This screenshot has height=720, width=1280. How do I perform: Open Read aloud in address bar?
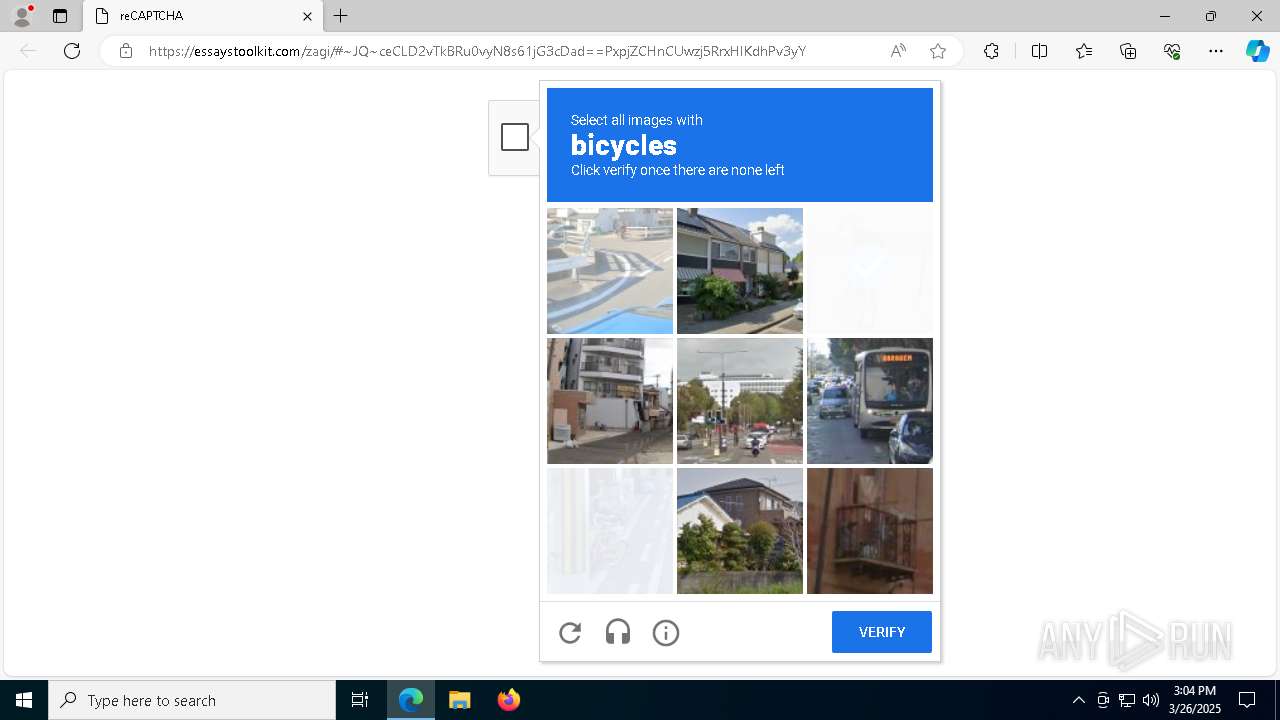[x=898, y=51]
